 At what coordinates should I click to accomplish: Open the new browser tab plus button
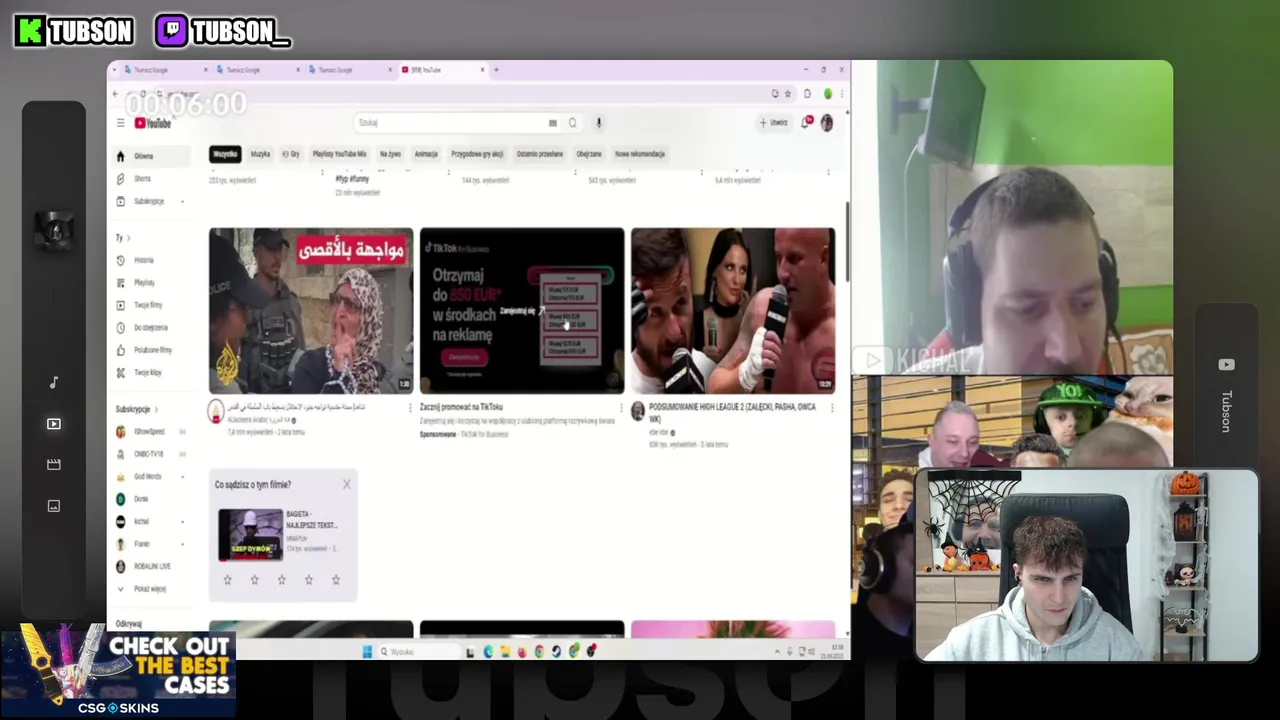point(496,70)
